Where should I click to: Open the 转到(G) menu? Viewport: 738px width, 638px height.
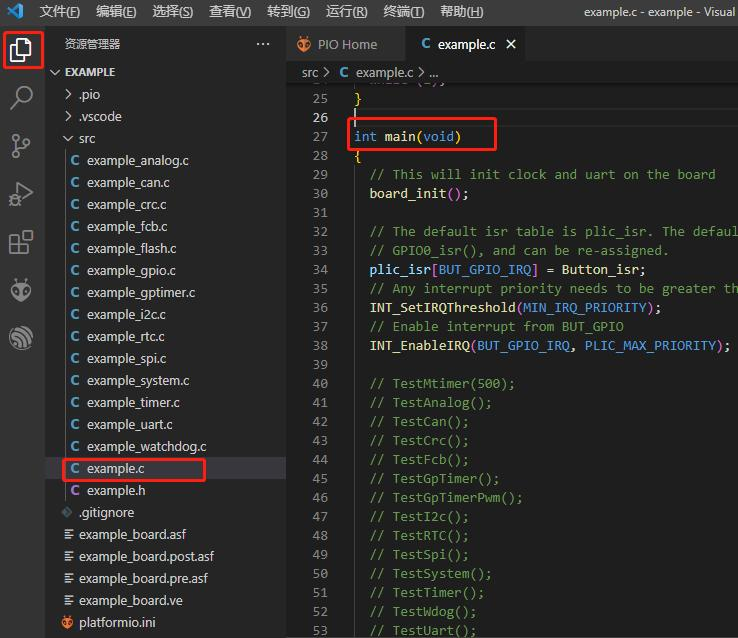pyautogui.click(x=288, y=11)
